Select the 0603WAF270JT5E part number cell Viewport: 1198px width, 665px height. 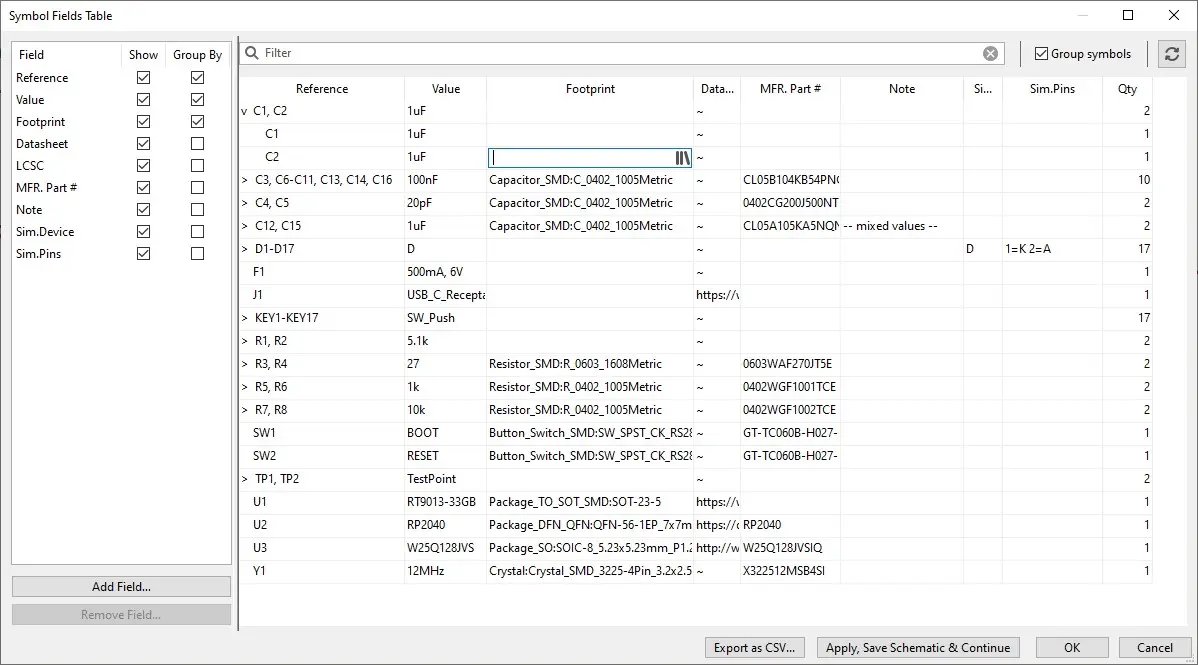(x=790, y=364)
